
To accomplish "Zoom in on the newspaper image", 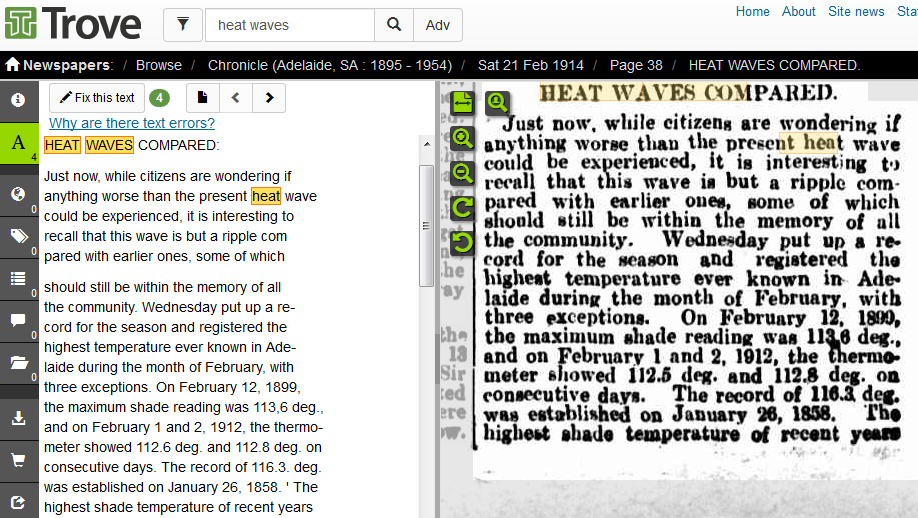I will [x=462, y=138].
